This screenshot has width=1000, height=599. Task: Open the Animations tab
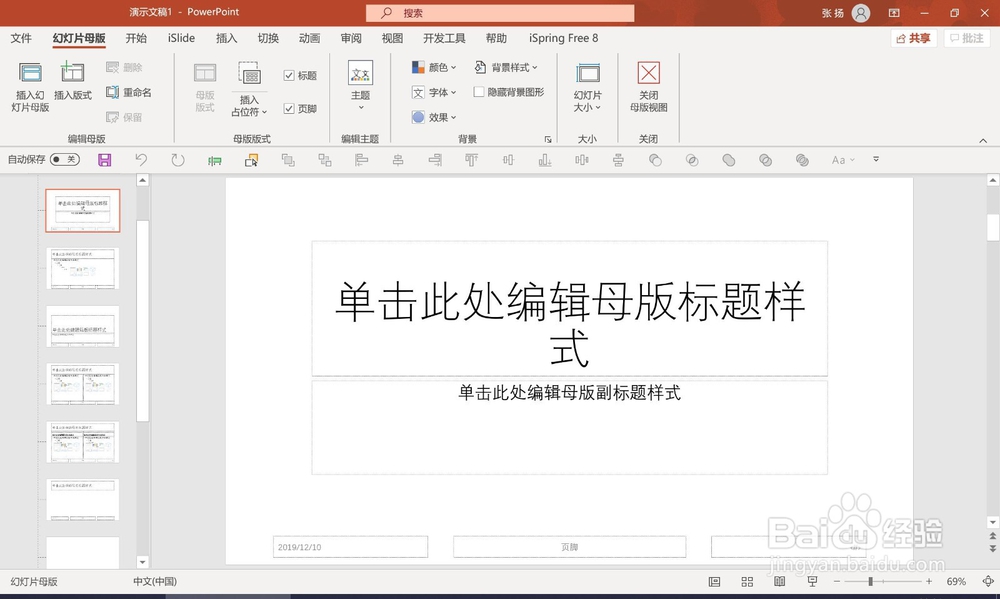(x=309, y=38)
